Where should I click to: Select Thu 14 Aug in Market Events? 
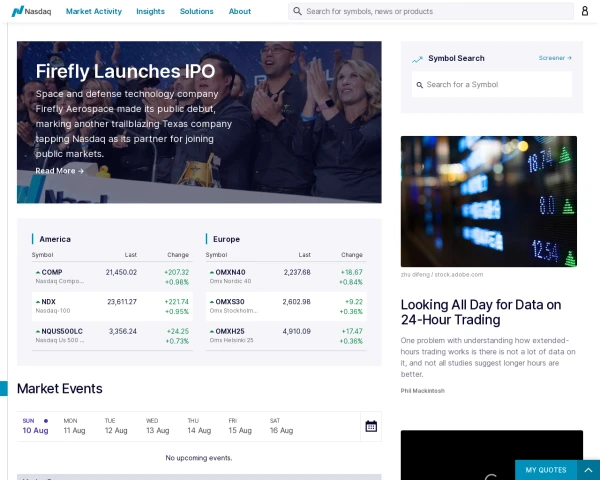click(x=199, y=426)
